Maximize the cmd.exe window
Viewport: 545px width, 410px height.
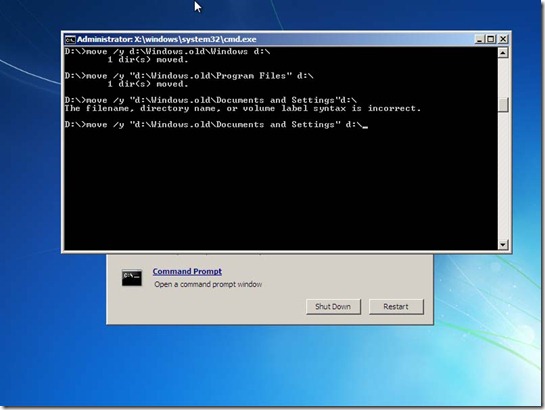(490, 39)
